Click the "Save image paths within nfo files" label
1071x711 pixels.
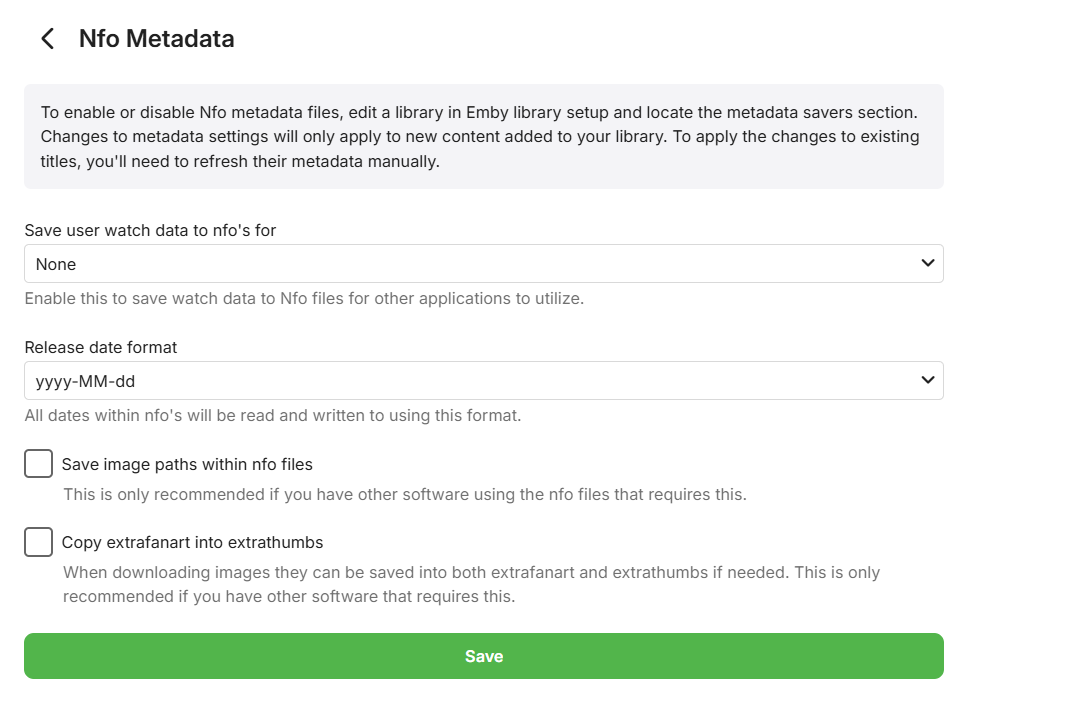pos(187,464)
